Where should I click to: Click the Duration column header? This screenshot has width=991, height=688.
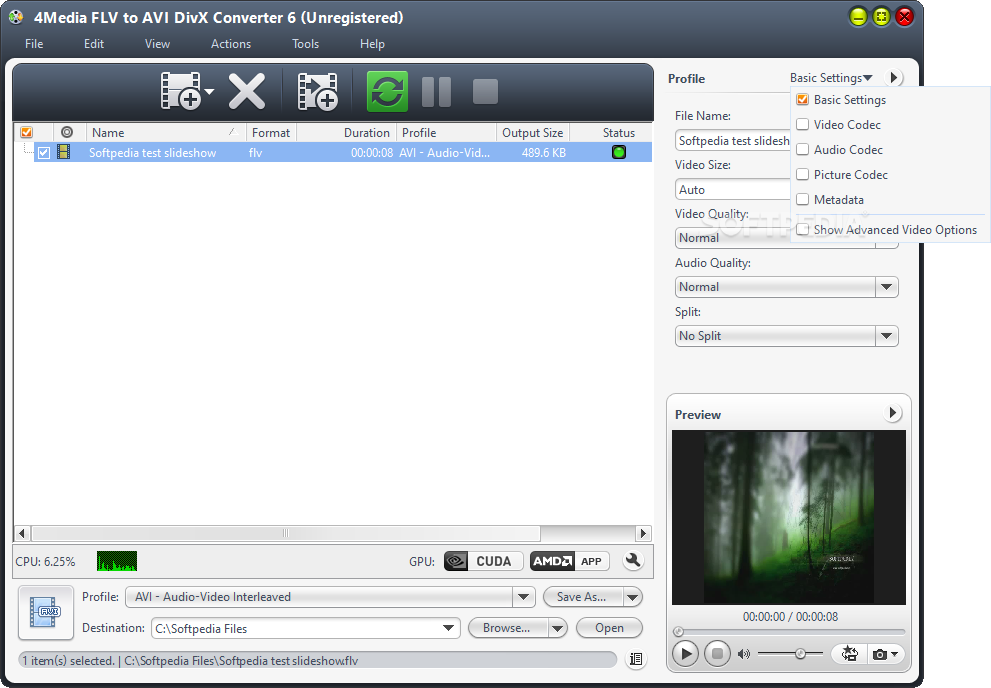(x=346, y=132)
